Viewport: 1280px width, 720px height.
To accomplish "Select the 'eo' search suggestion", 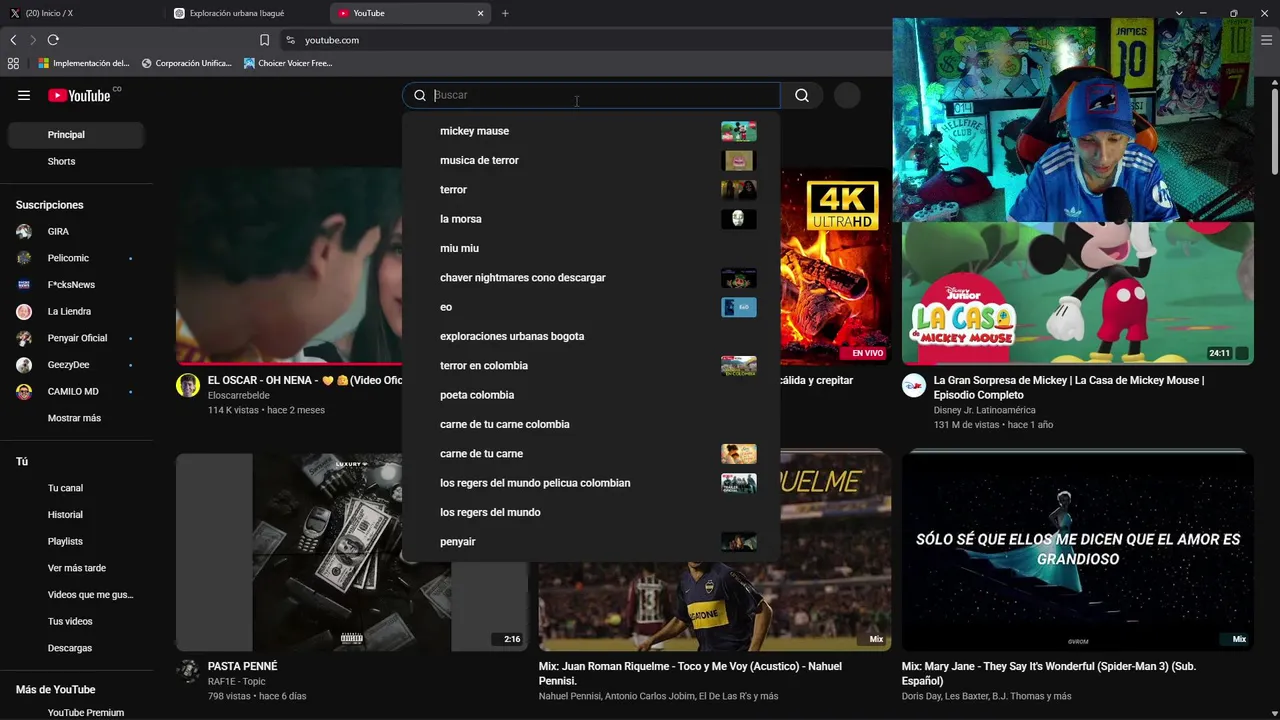I will (x=591, y=307).
